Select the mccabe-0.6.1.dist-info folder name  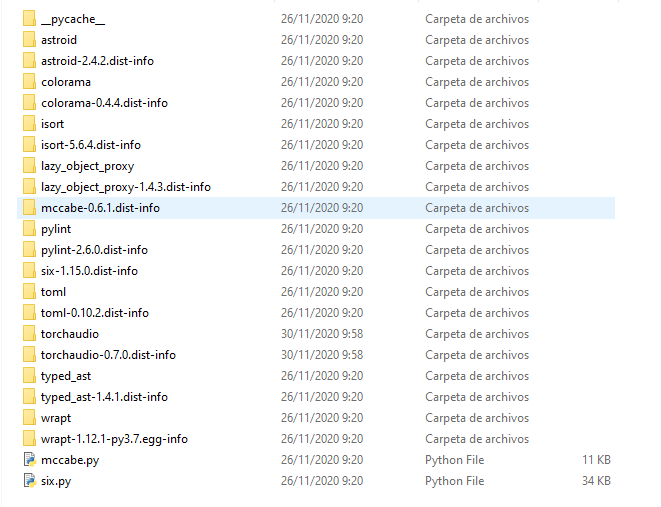point(100,208)
